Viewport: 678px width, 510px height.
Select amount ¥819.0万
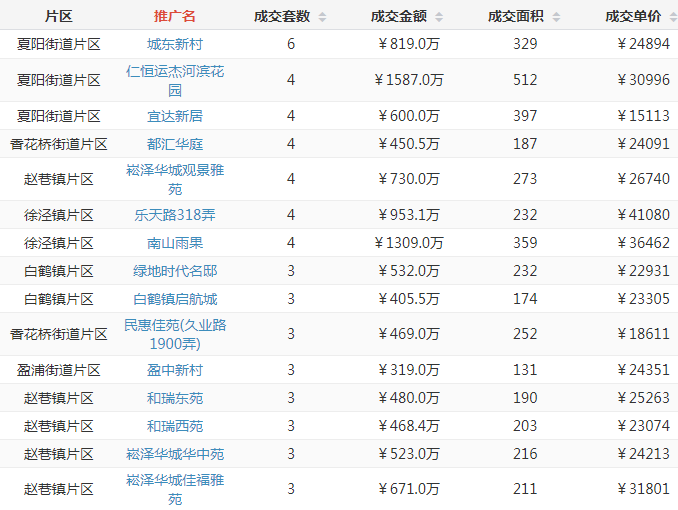click(x=409, y=44)
